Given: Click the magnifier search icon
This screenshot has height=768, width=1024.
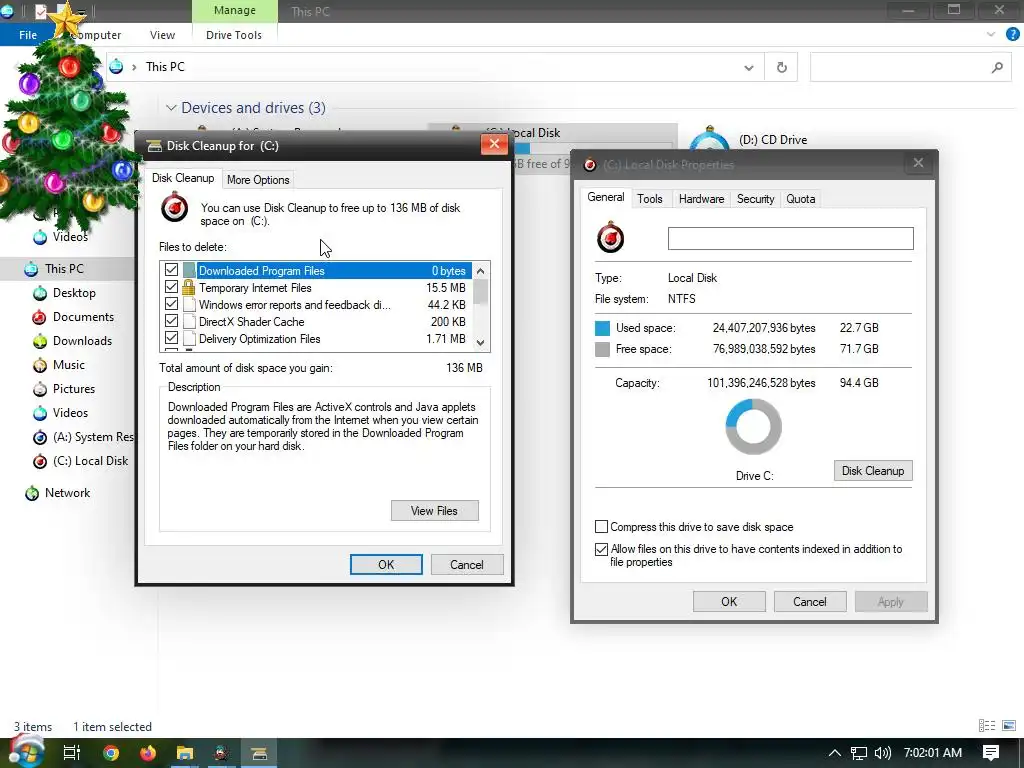Looking at the screenshot, I should click(997, 67).
